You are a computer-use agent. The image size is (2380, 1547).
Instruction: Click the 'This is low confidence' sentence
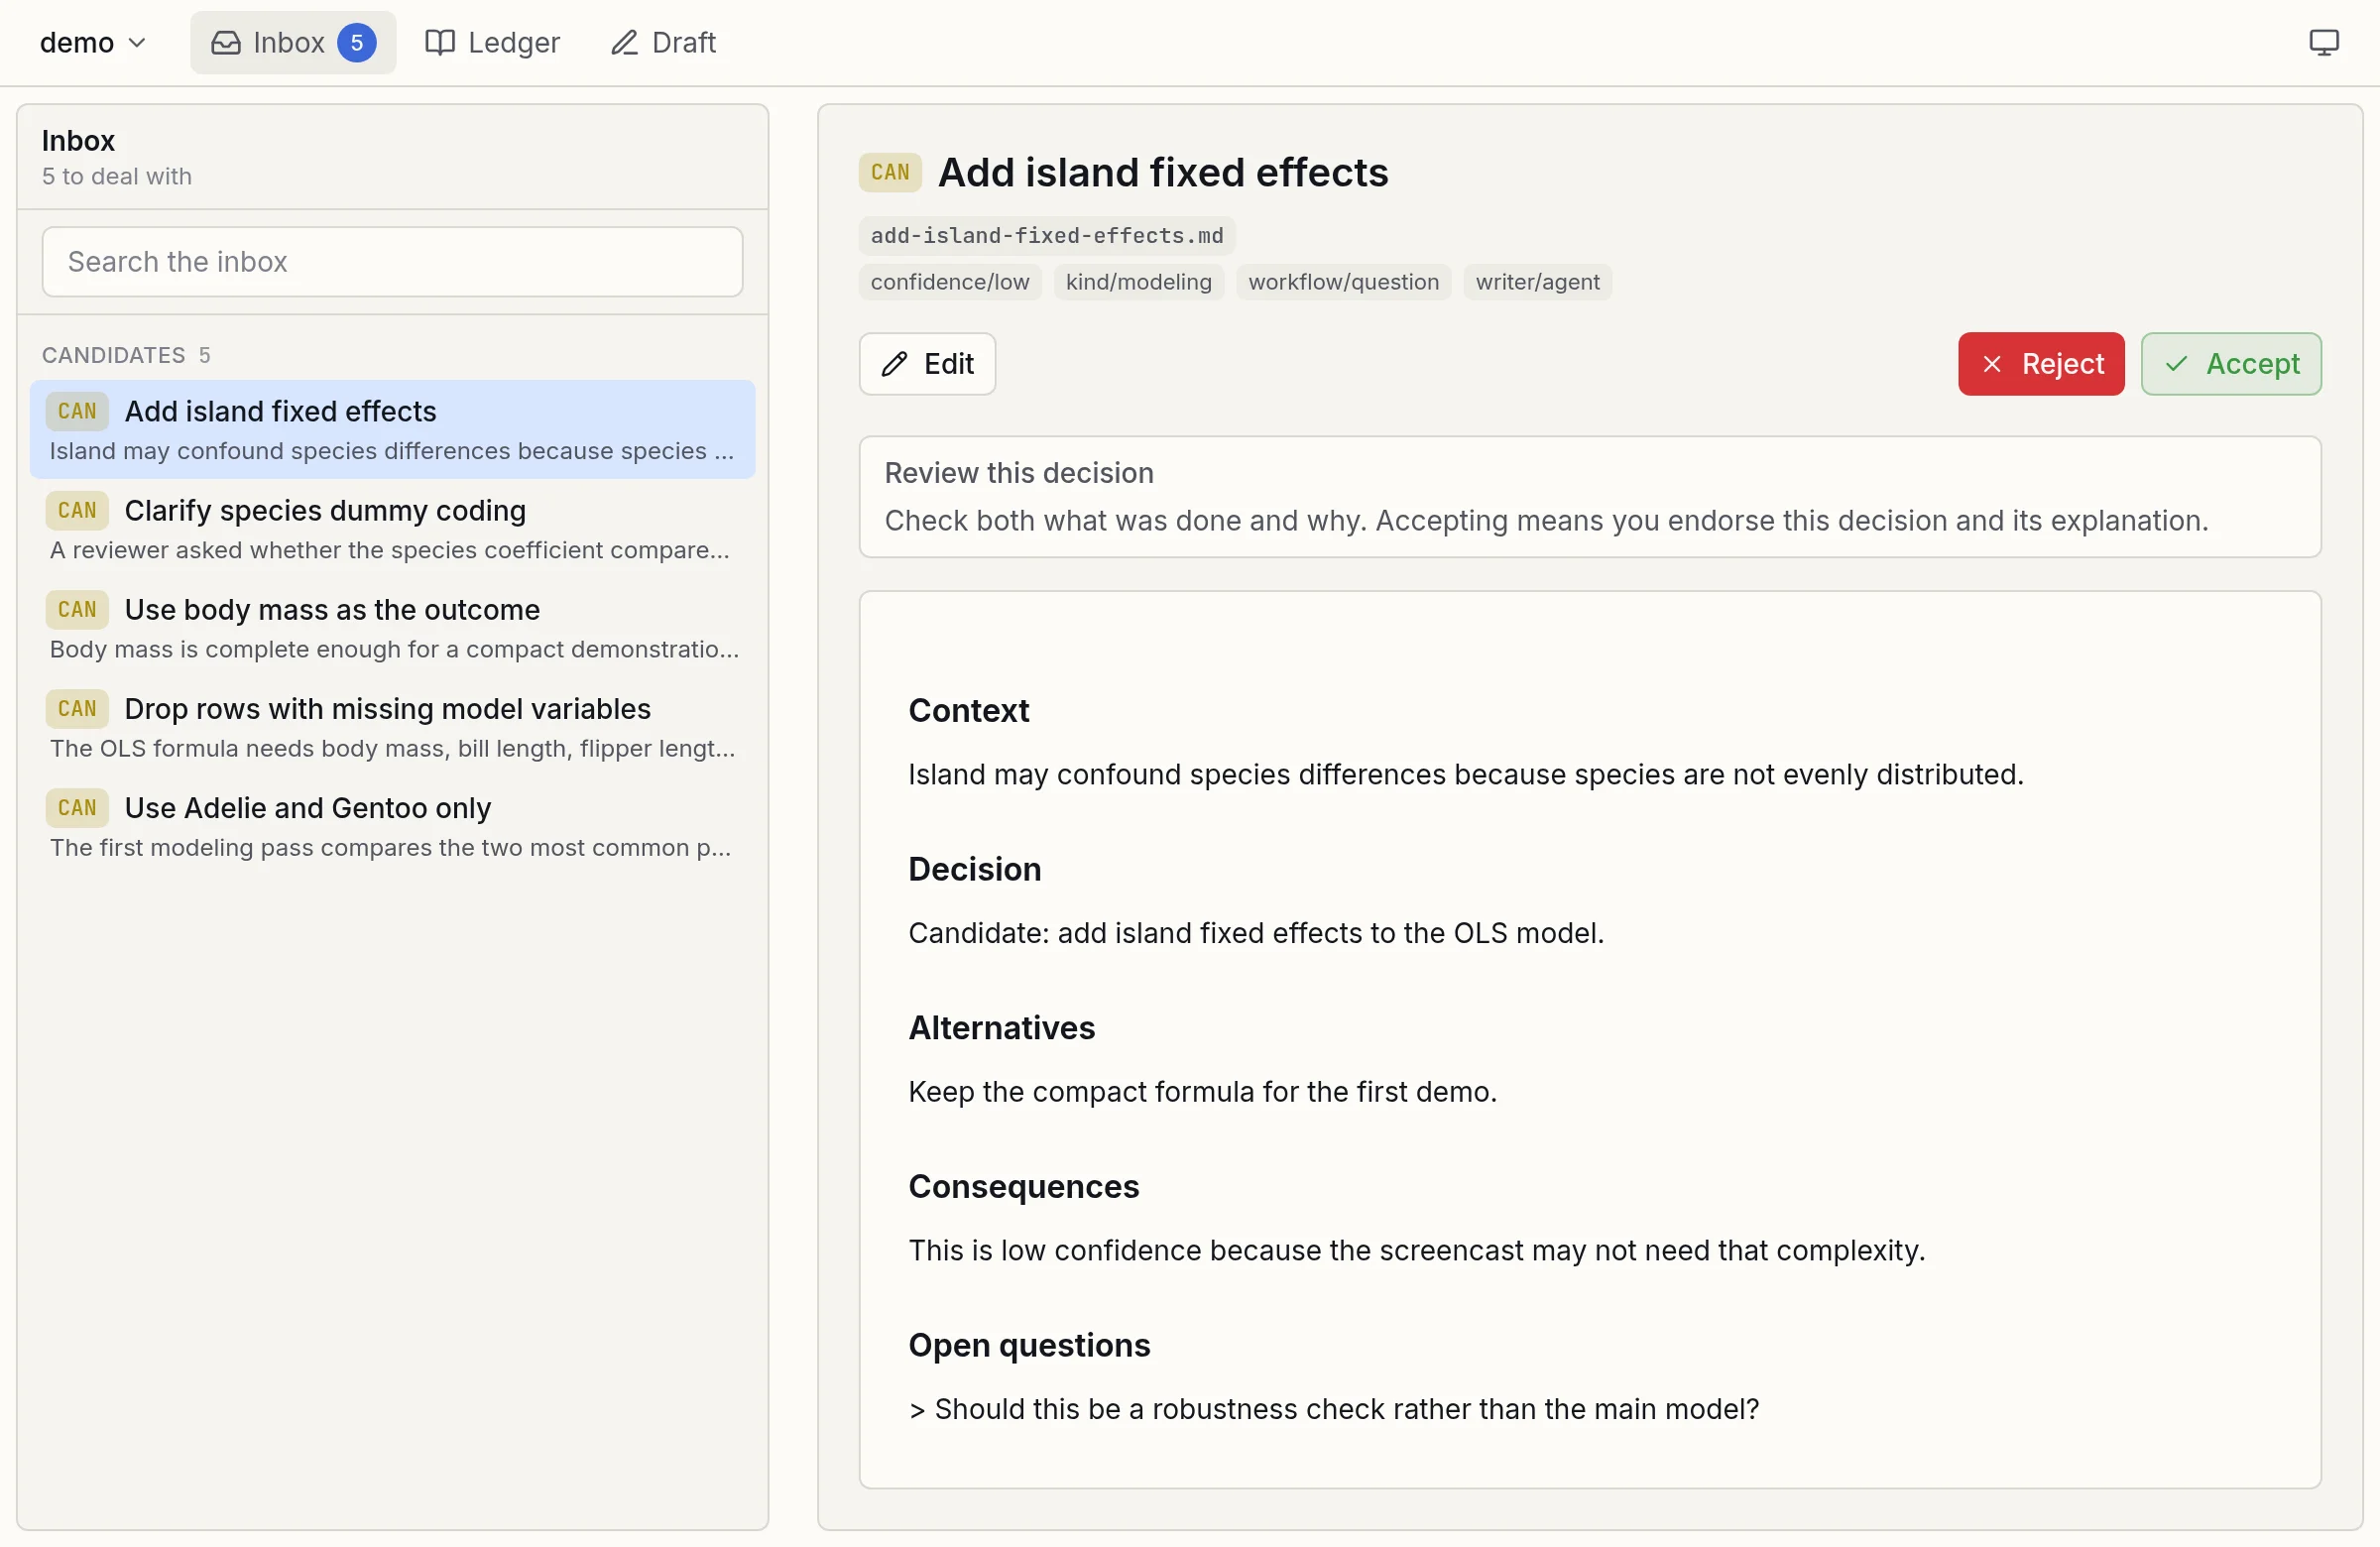1416,1250
